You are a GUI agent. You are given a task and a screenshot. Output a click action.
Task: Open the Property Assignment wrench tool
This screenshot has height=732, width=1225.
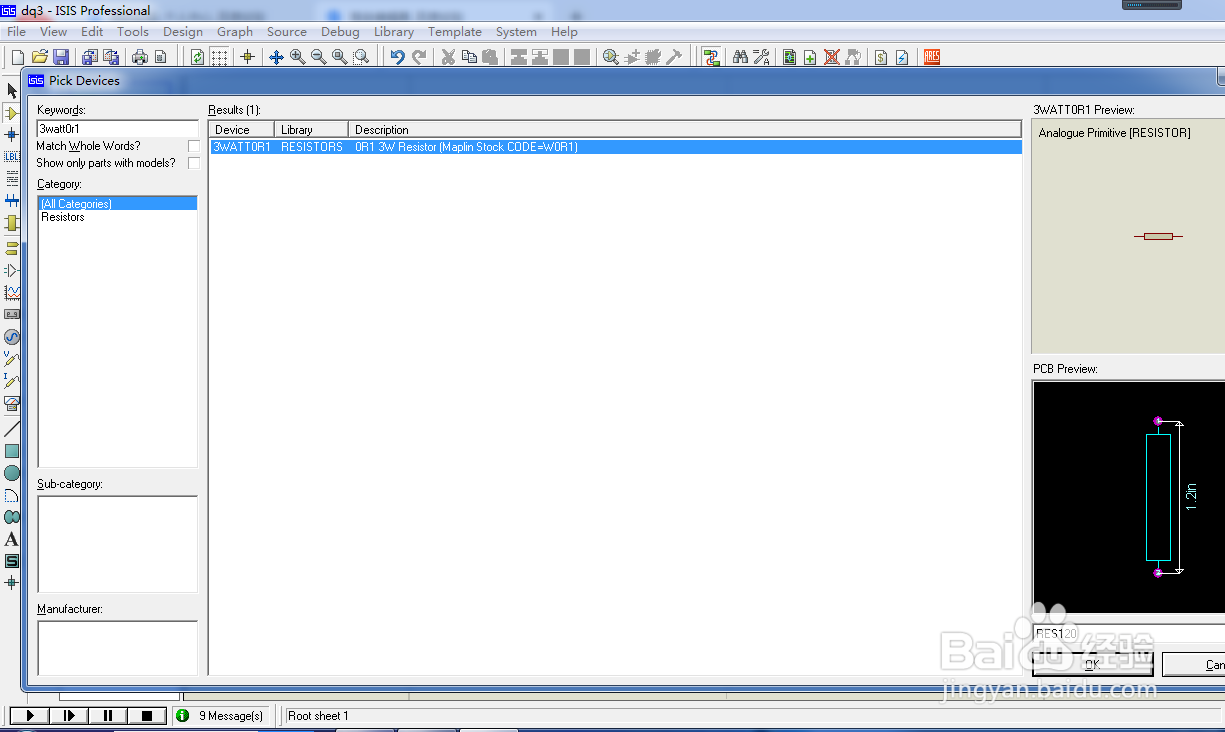(761, 57)
